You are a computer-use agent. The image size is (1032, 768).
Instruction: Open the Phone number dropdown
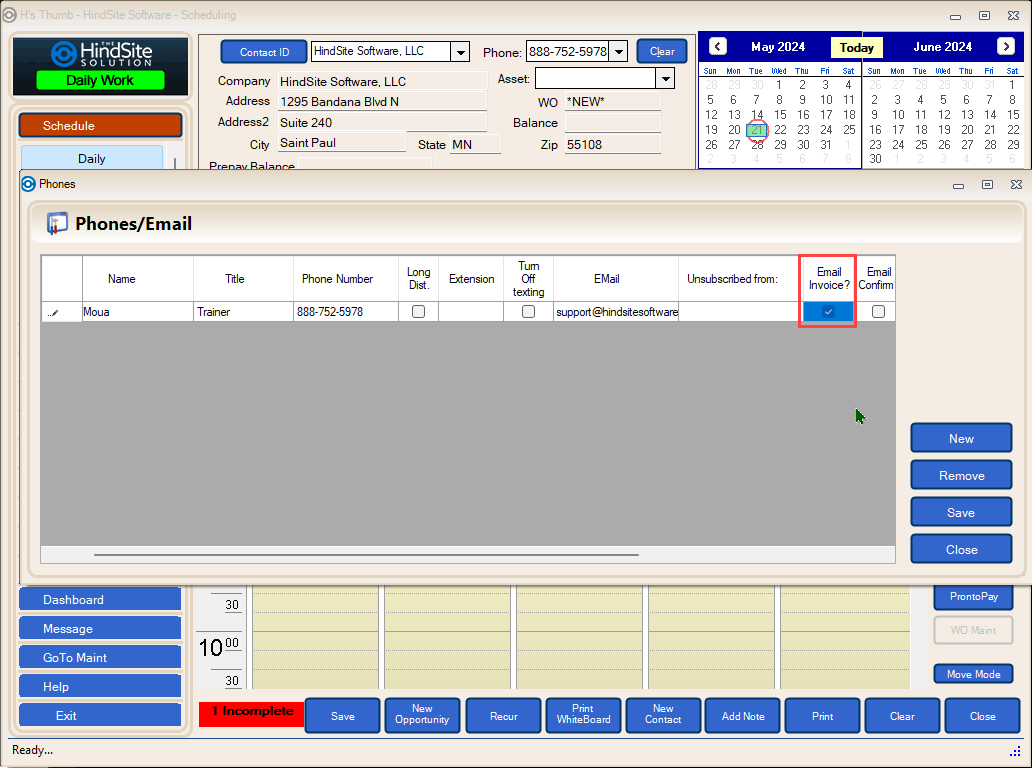tap(617, 52)
